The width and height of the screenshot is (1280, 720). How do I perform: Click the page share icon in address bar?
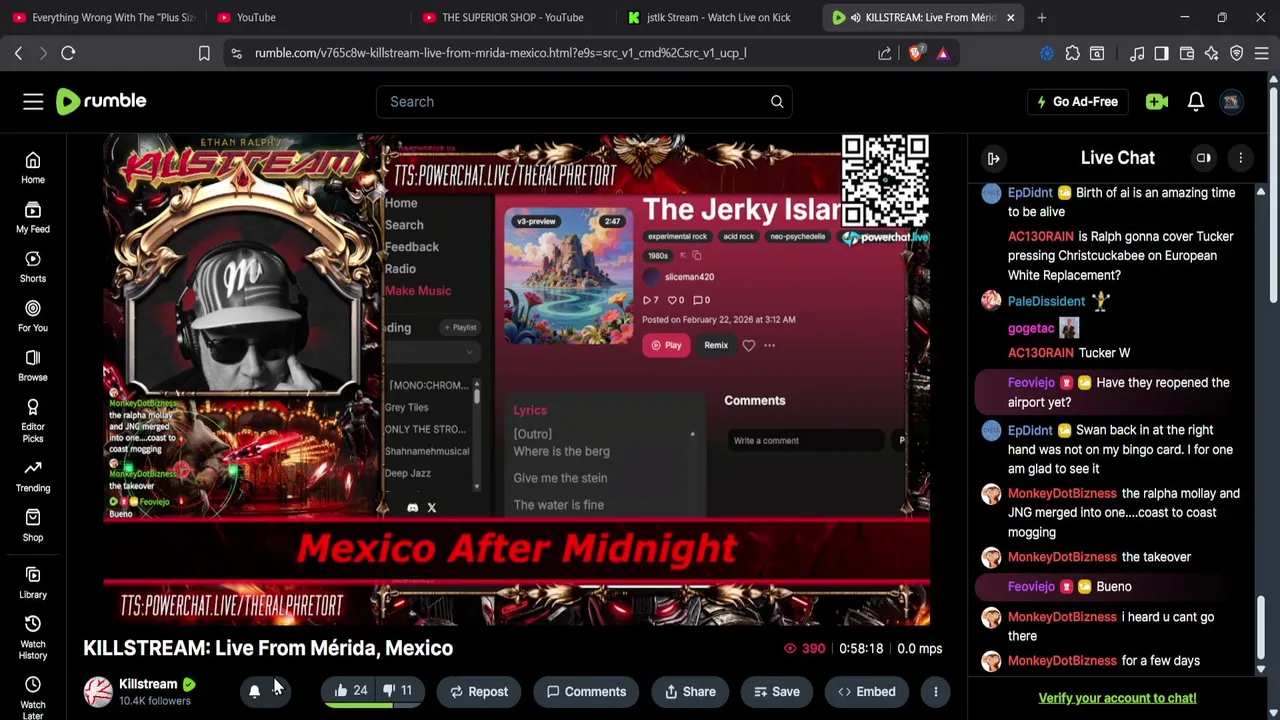(x=885, y=53)
